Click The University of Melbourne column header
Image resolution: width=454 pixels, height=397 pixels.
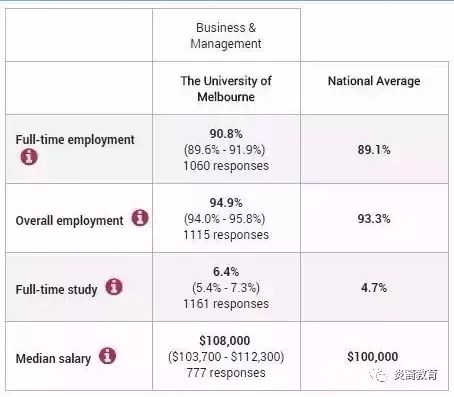[226, 89]
